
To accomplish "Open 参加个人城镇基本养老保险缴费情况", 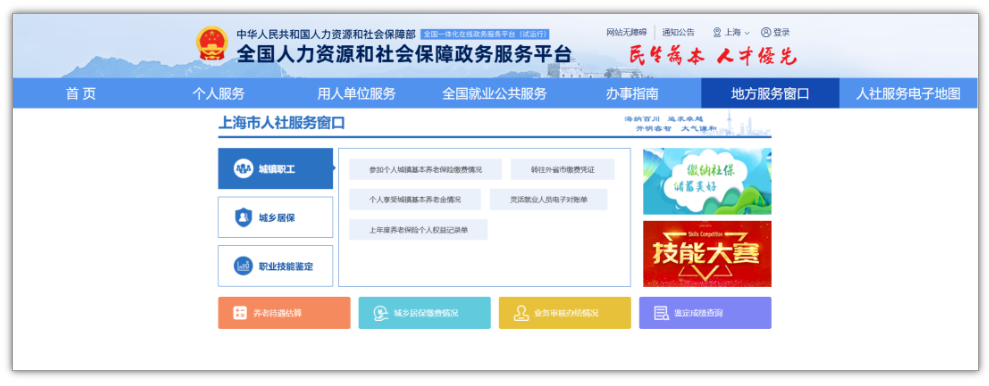I will coord(426,169).
